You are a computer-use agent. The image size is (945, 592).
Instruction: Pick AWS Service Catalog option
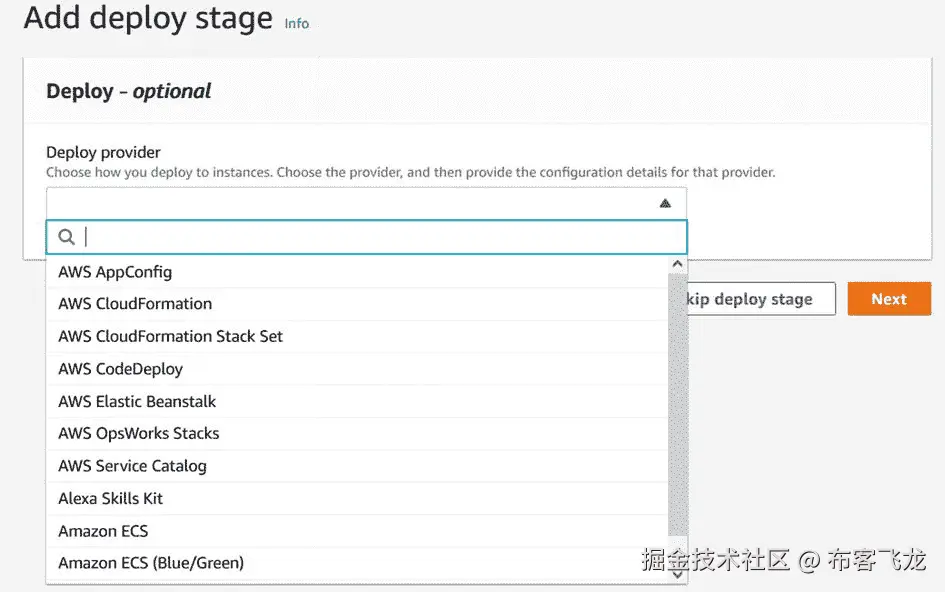click(133, 466)
